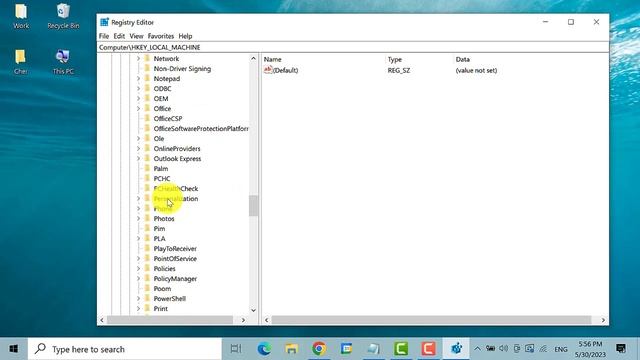
Task: Select the Print key
Action: click(x=160, y=309)
